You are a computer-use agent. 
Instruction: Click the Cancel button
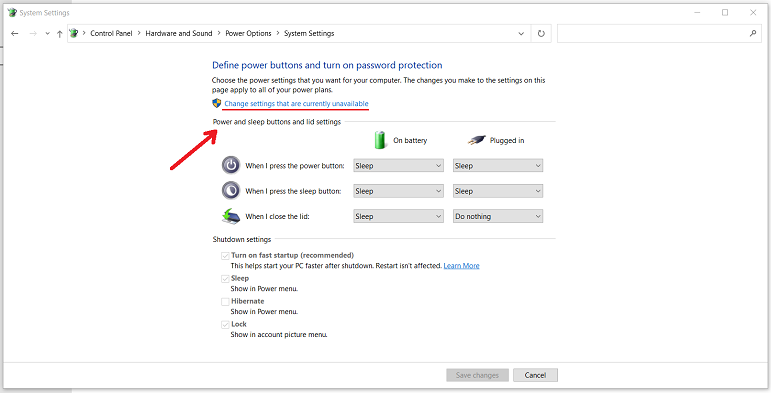(x=535, y=375)
